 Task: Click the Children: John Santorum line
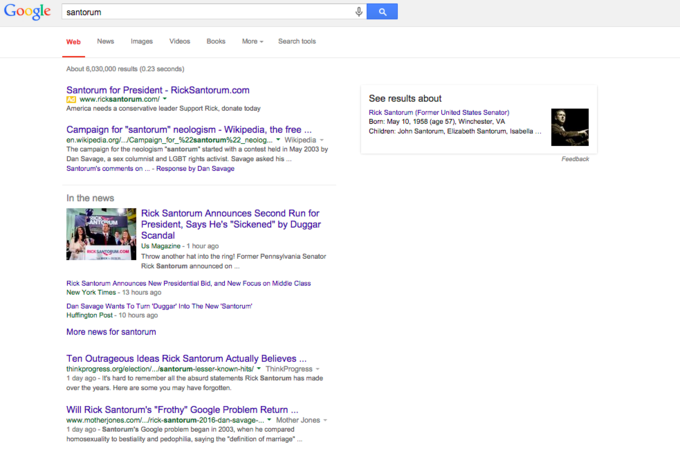455,131
